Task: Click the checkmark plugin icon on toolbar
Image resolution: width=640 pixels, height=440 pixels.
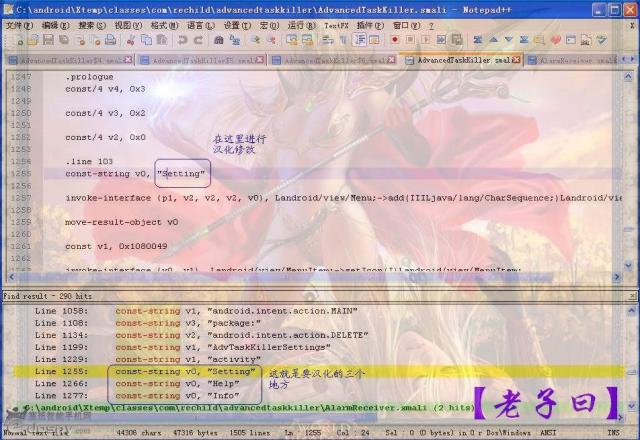Action: pos(602,40)
